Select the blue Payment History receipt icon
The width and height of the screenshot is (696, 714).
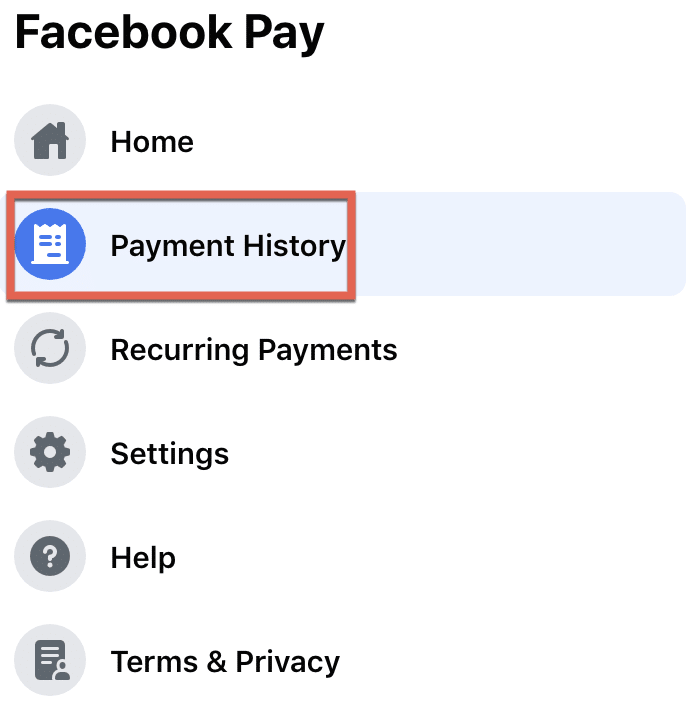point(50,244)
